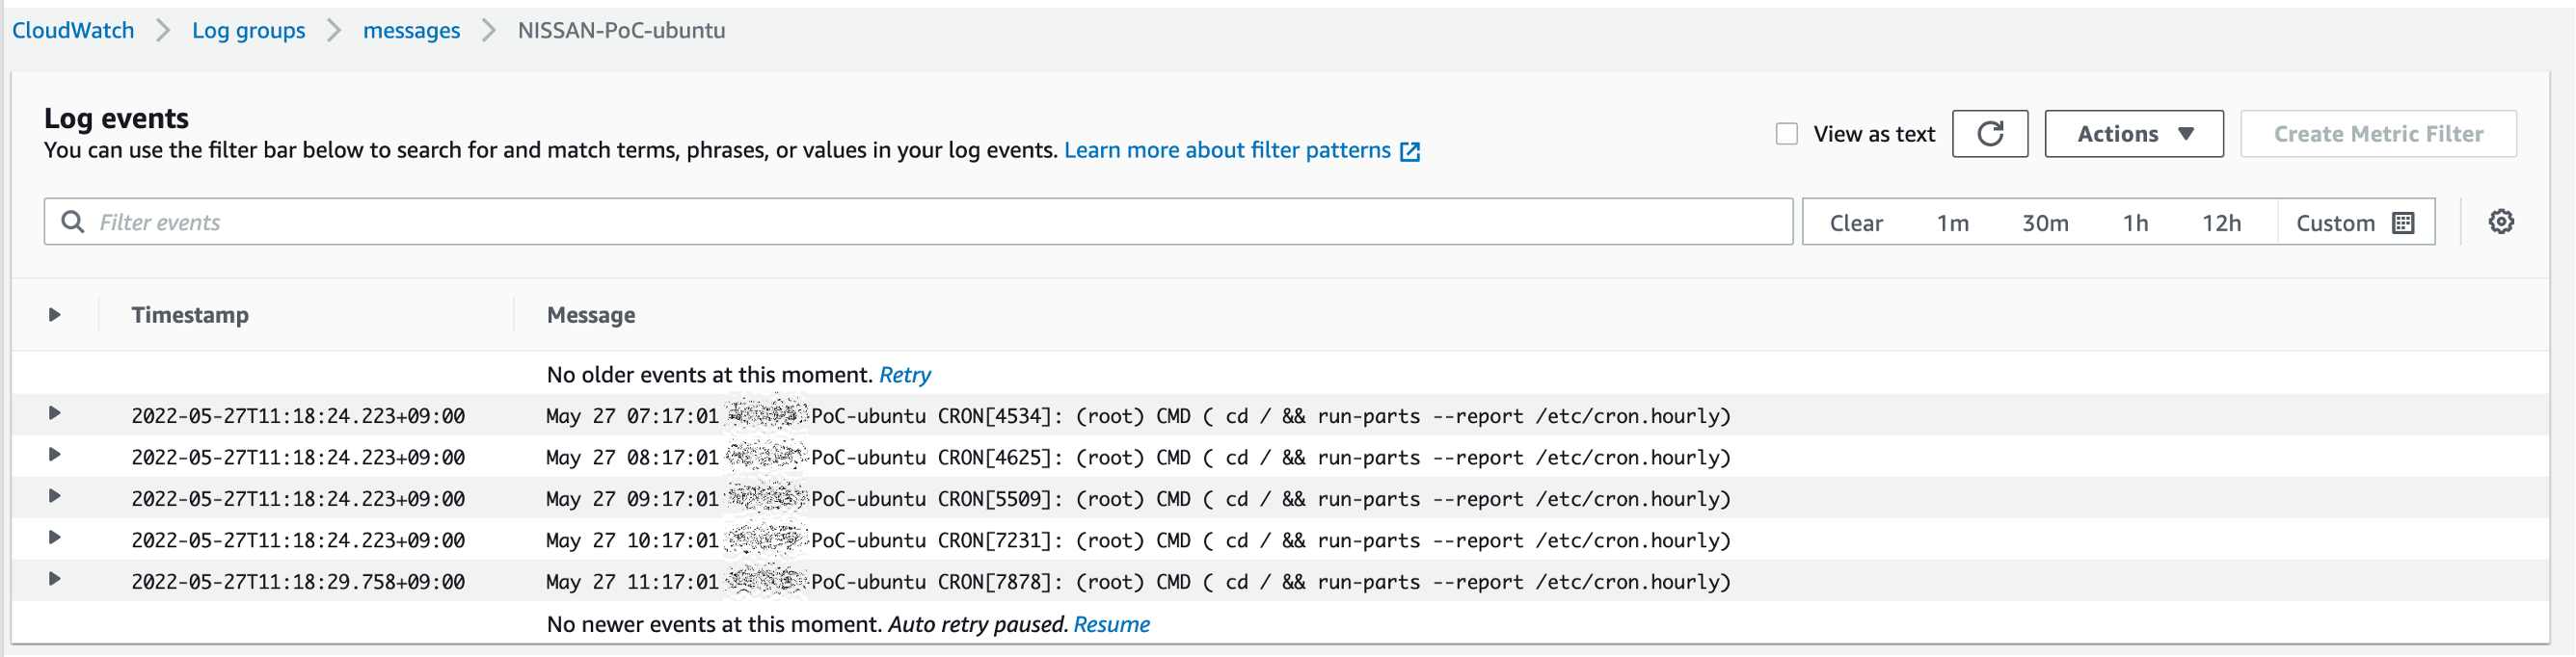Open the Custom time range picker
Viewport: 2576px width, 657px height.
(2356, 223)
